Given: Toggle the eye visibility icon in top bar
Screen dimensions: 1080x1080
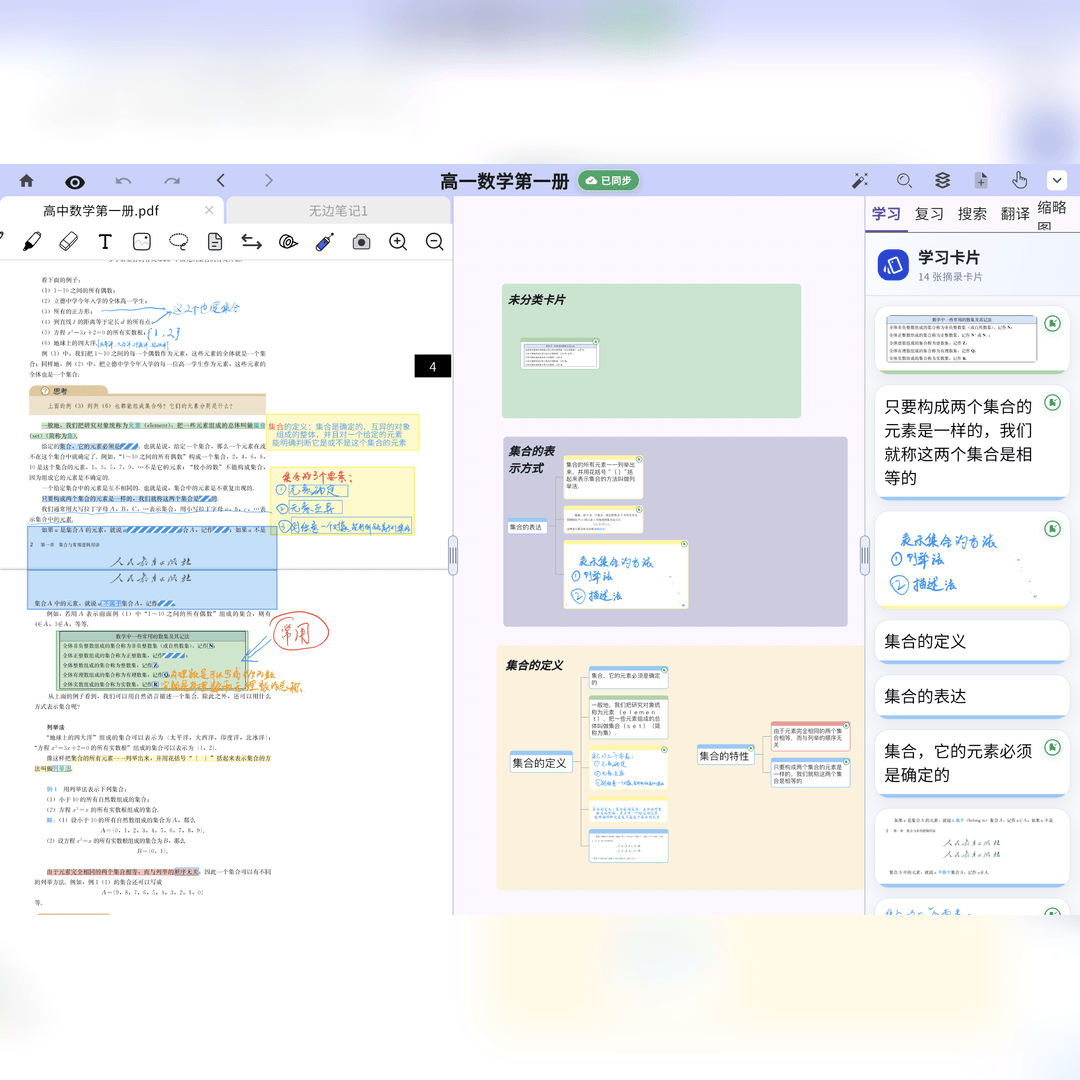Looking at the screenshot, I should coord(74,182).
